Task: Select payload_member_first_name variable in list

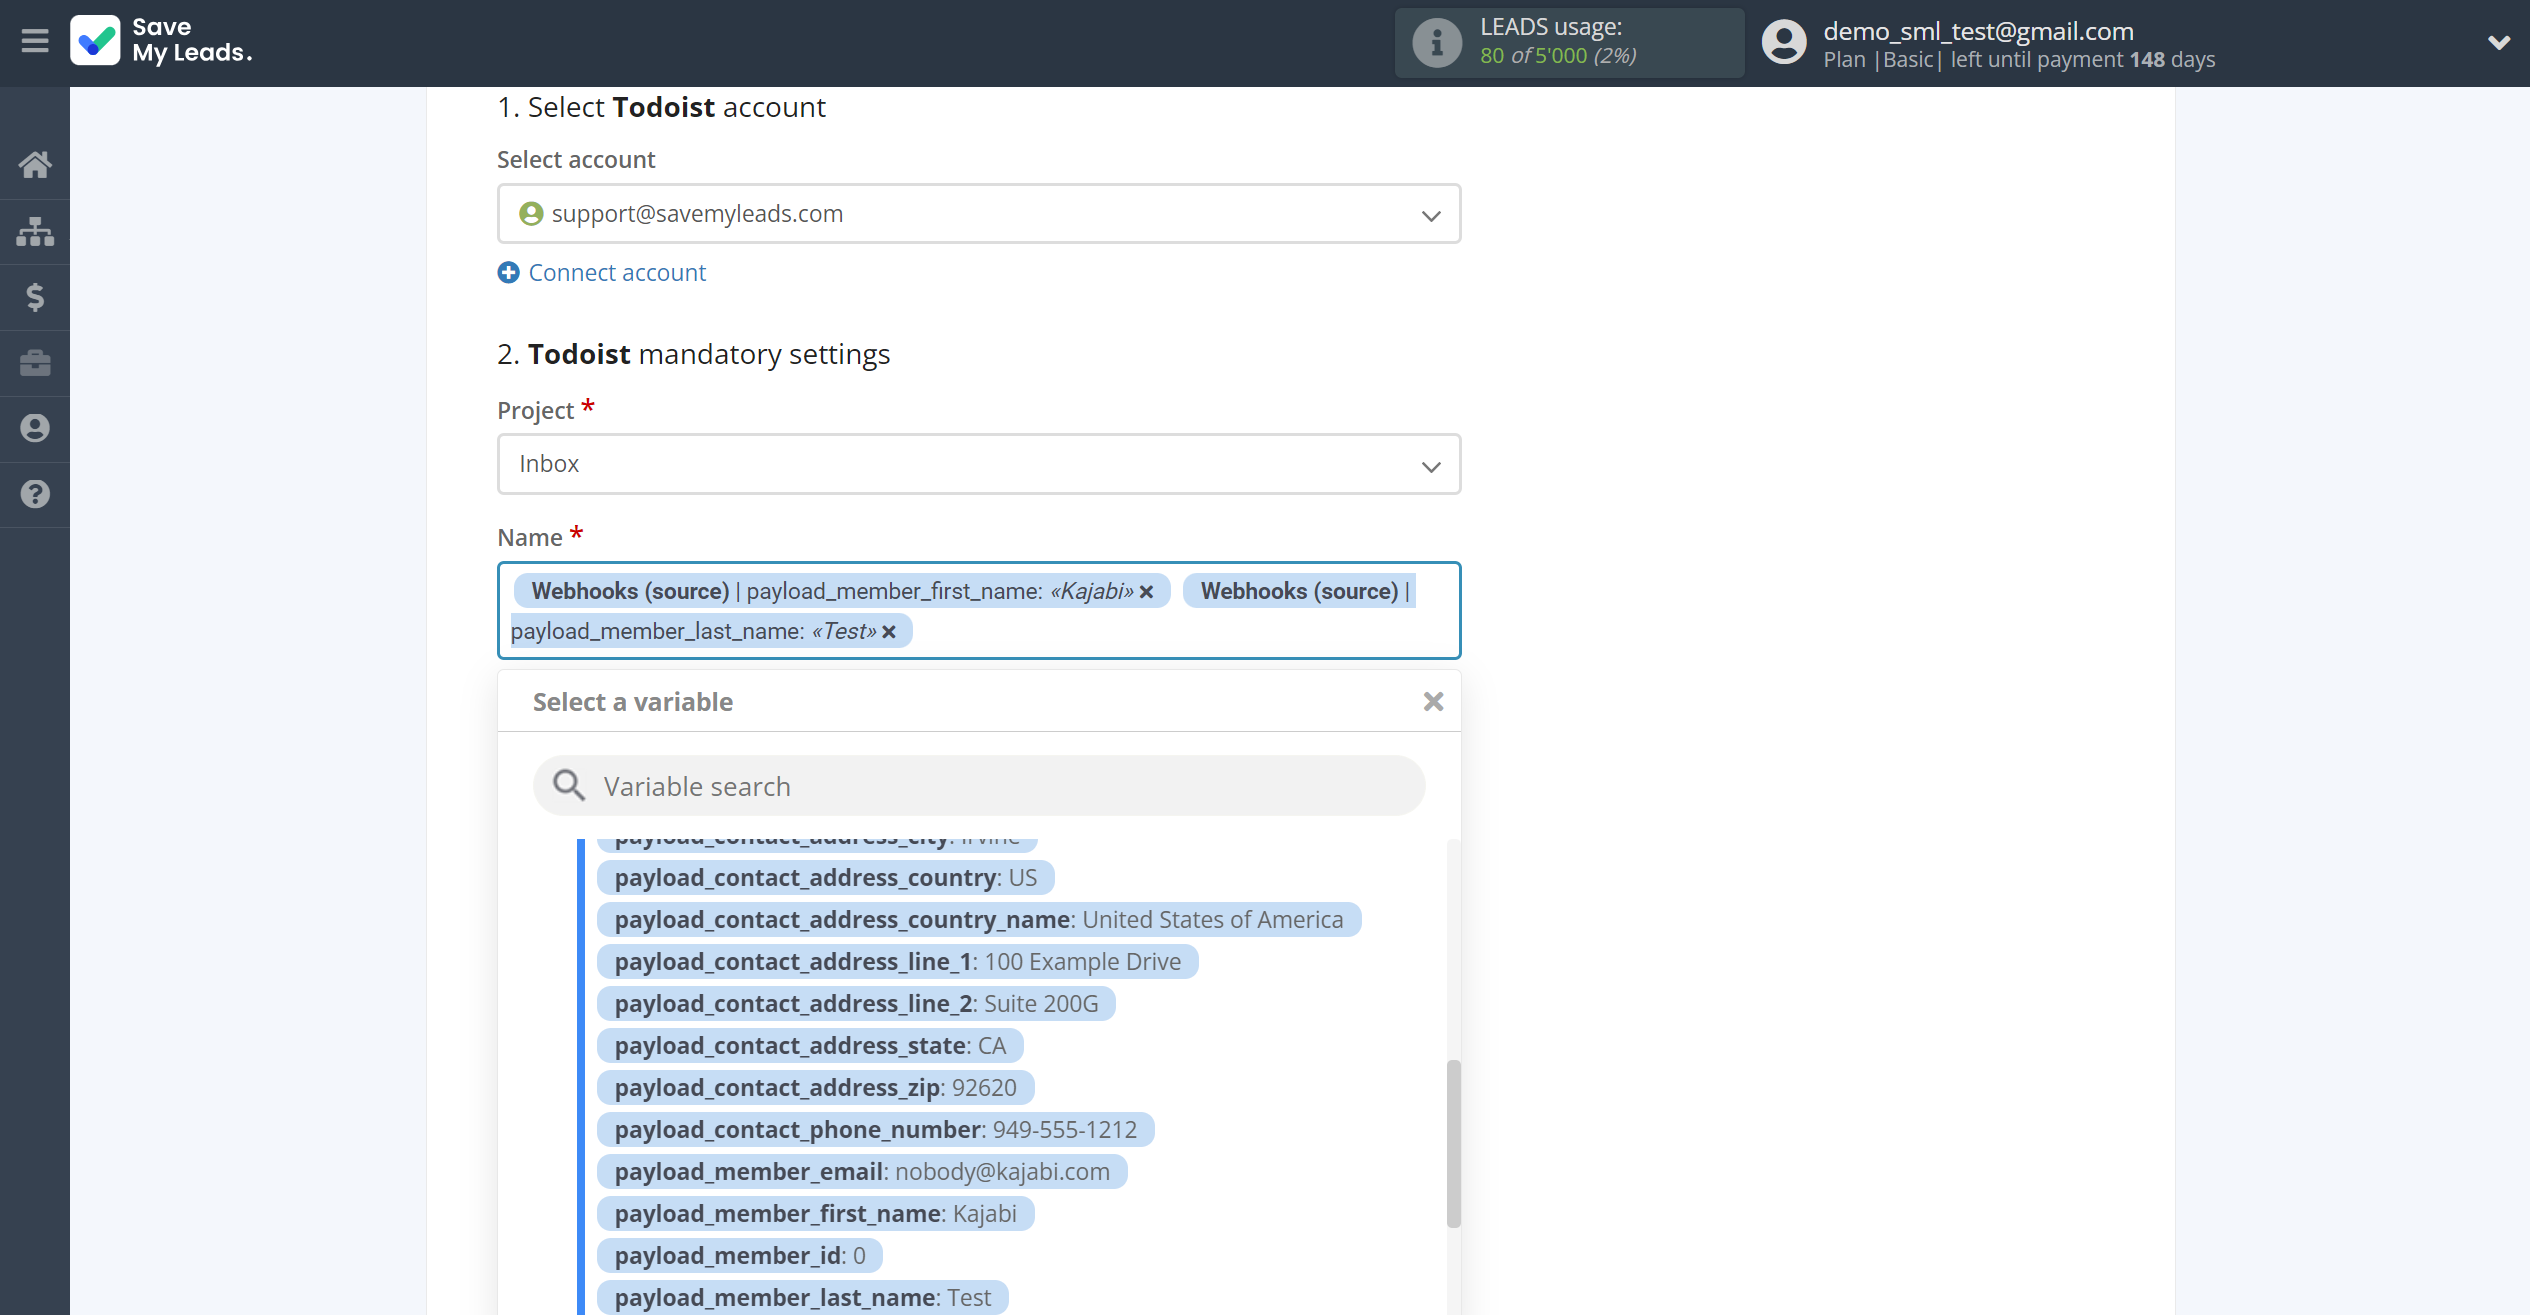Action: (815, 1214)
